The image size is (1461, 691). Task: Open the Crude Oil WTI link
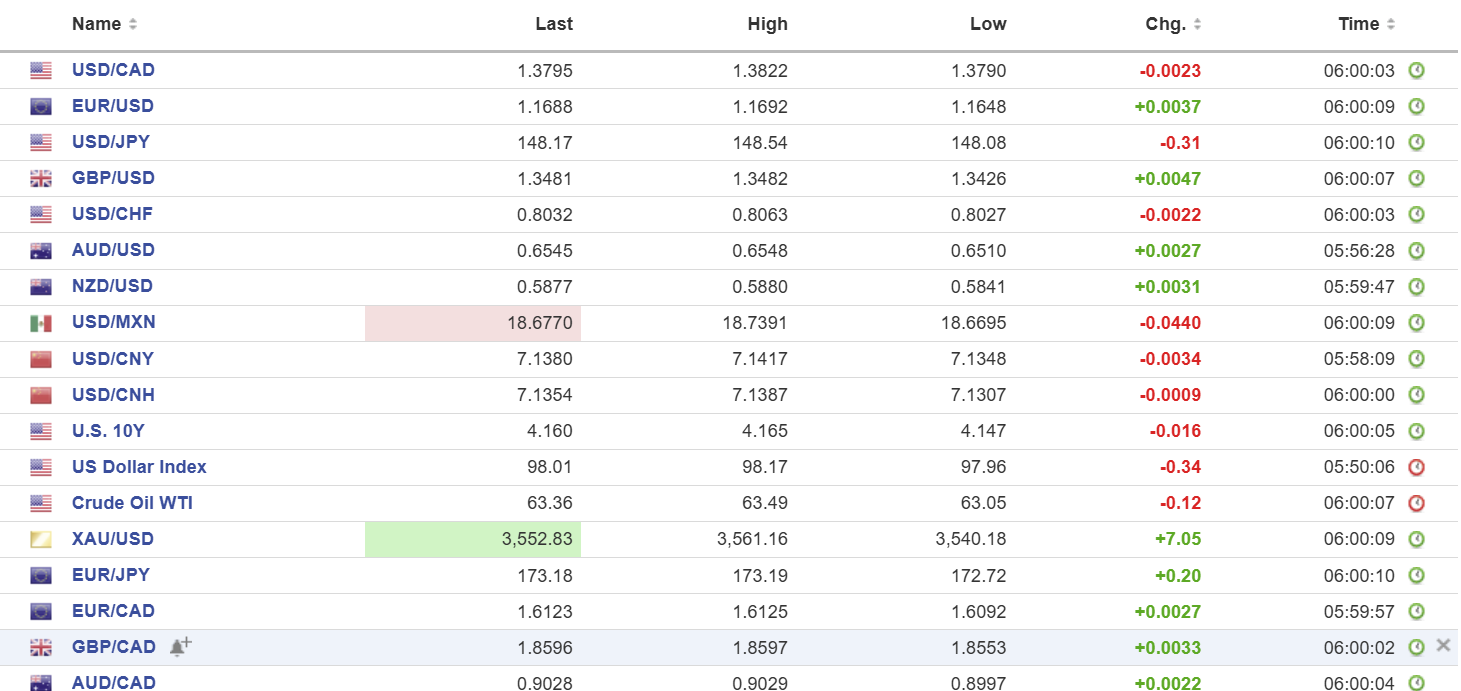[x=132, y=503]
